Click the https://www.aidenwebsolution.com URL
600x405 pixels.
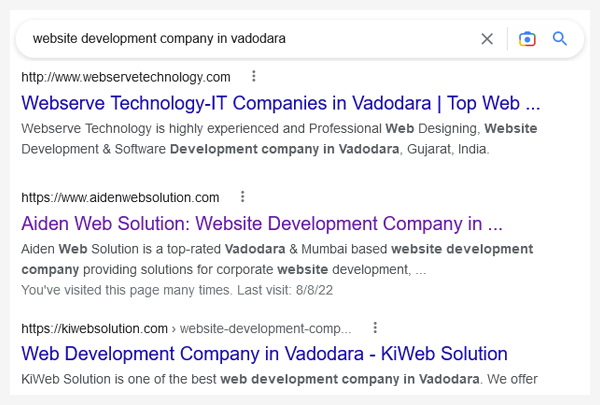coord(120,198)
